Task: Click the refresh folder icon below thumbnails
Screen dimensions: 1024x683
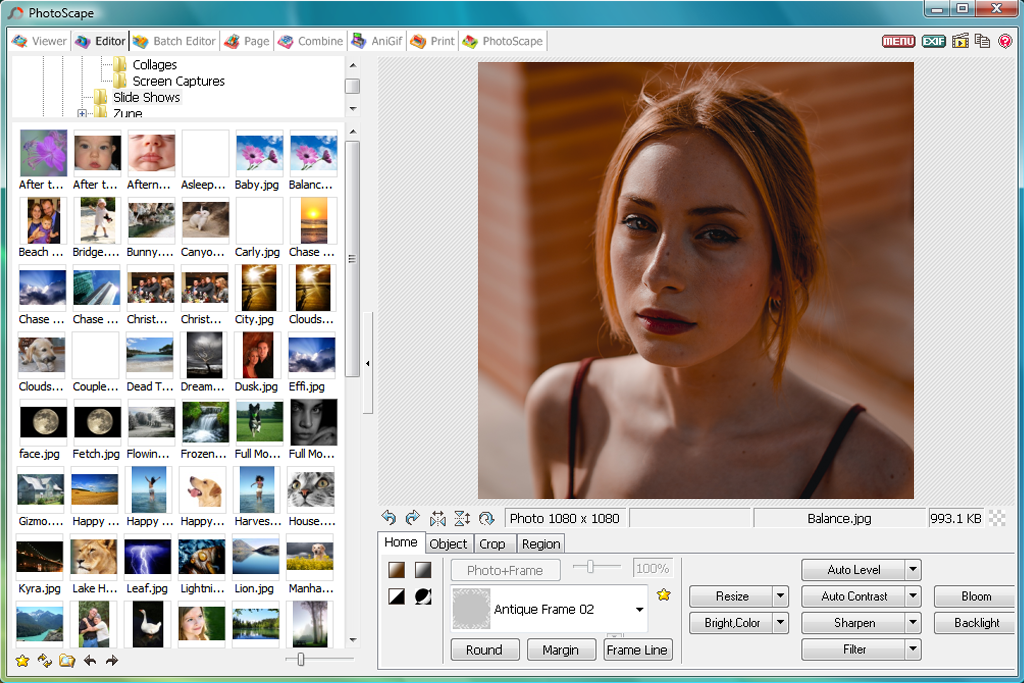Action: coord(44,661)
